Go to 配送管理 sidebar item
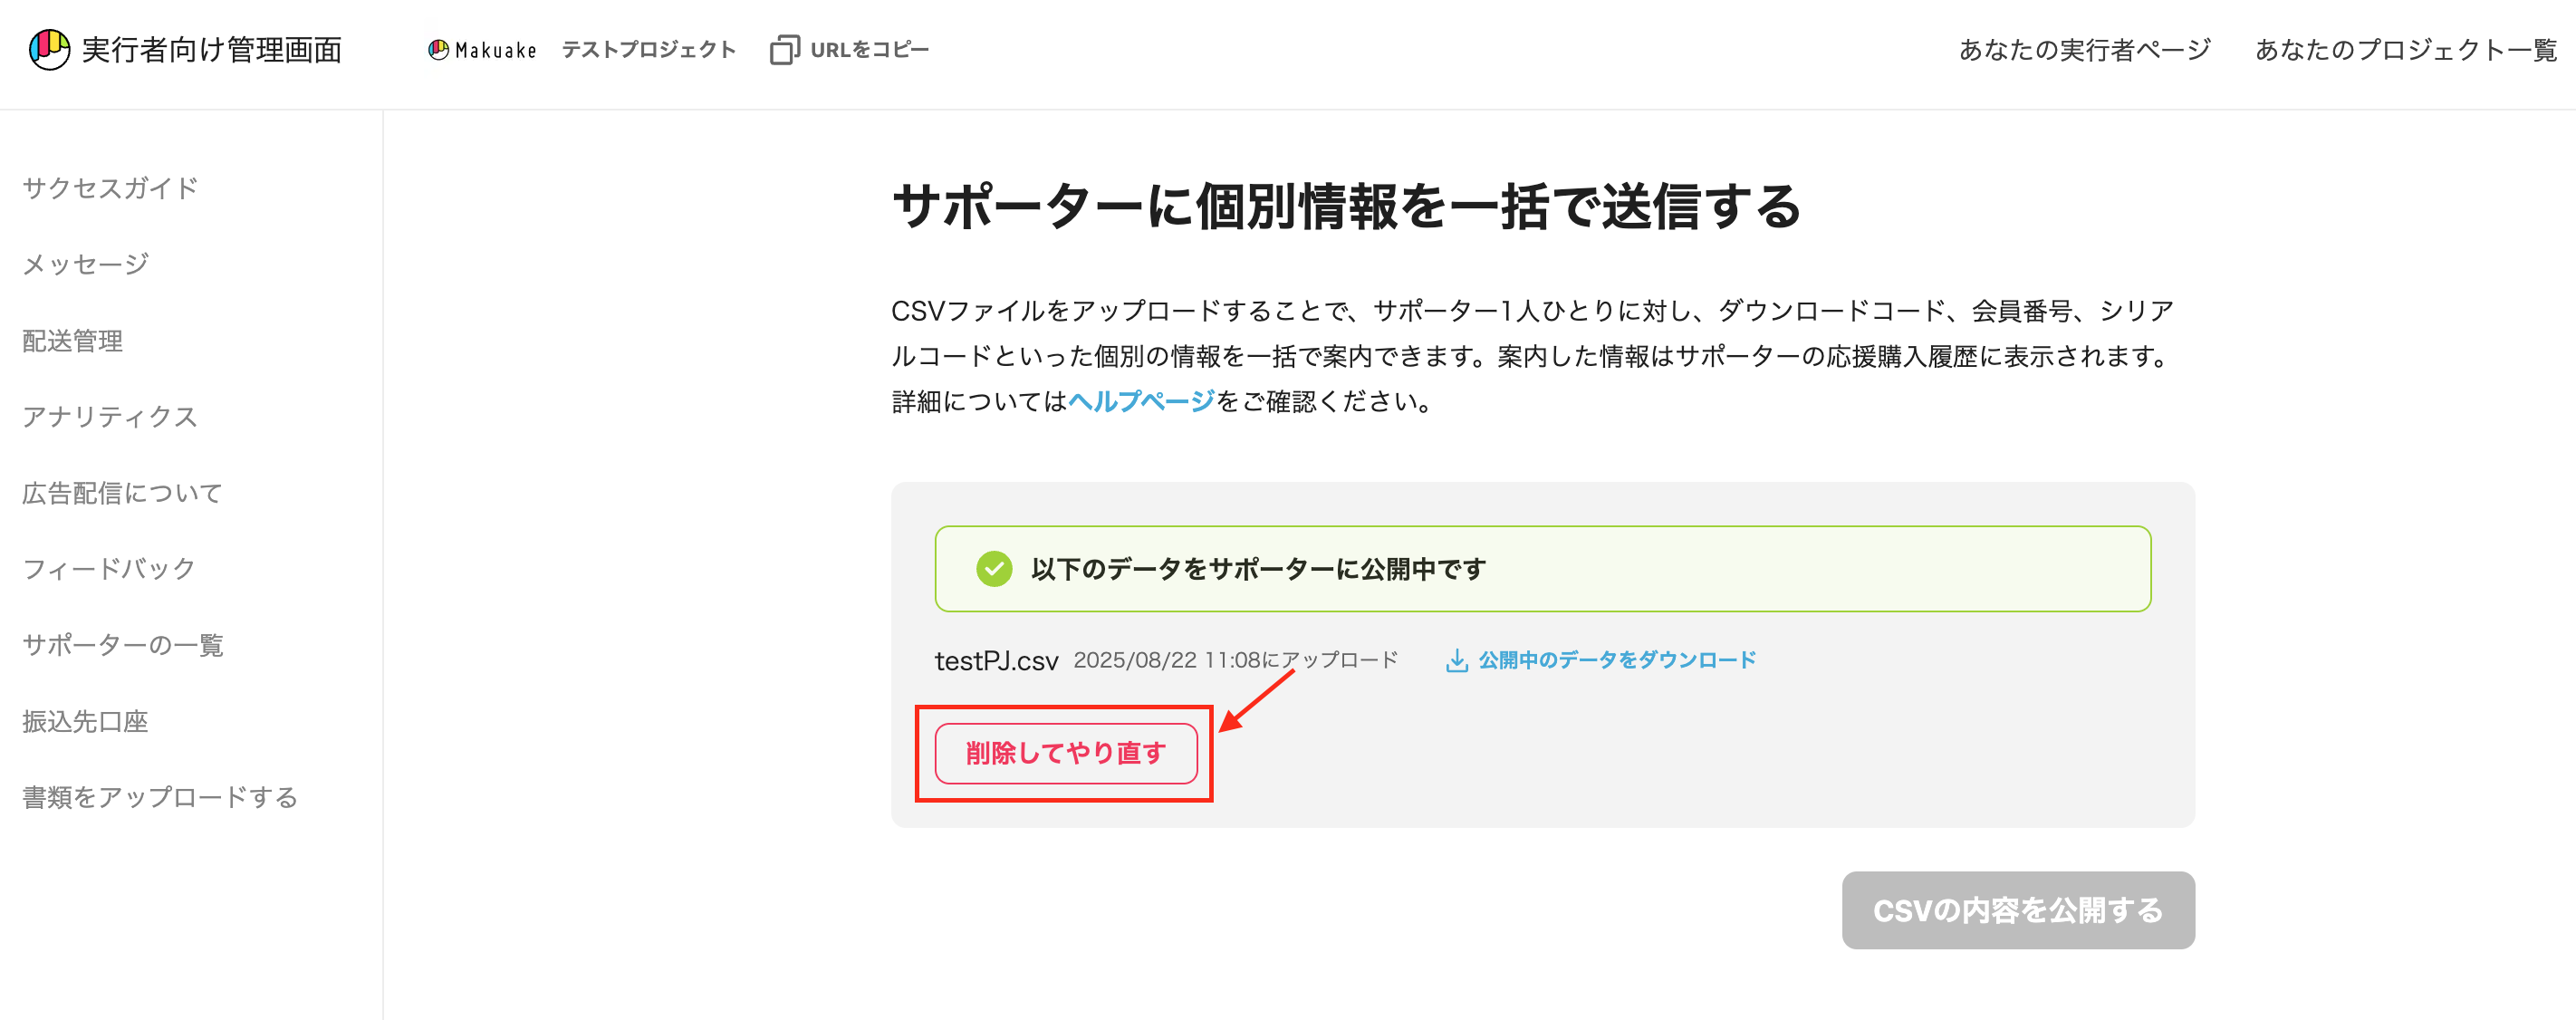Image resolution: width=2576 pixels, height=1020 pixels. 73,340
